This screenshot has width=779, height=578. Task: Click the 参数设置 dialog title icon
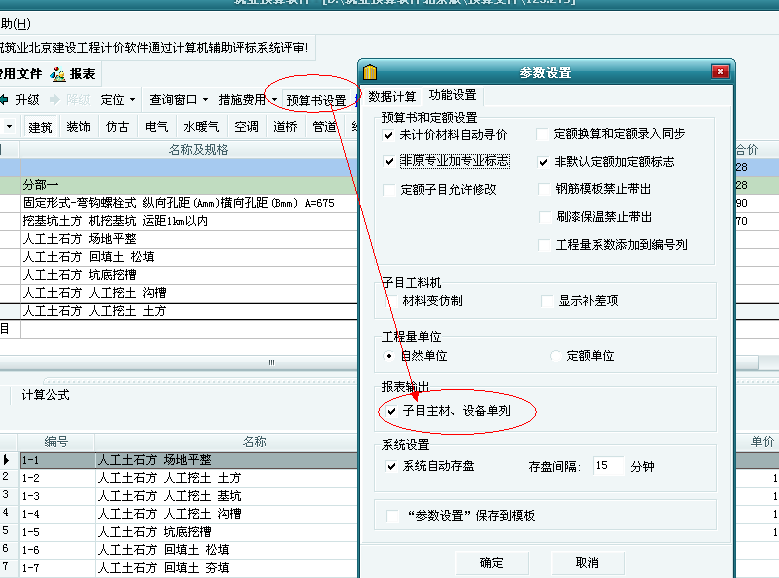[369, 72]
